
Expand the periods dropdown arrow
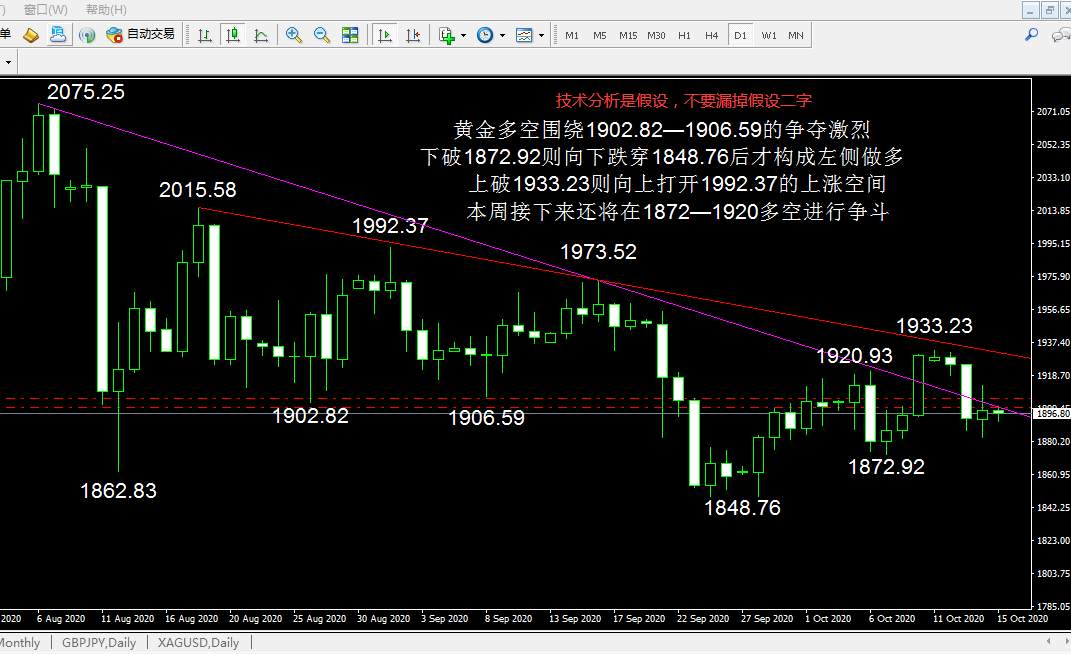(502, 35)
